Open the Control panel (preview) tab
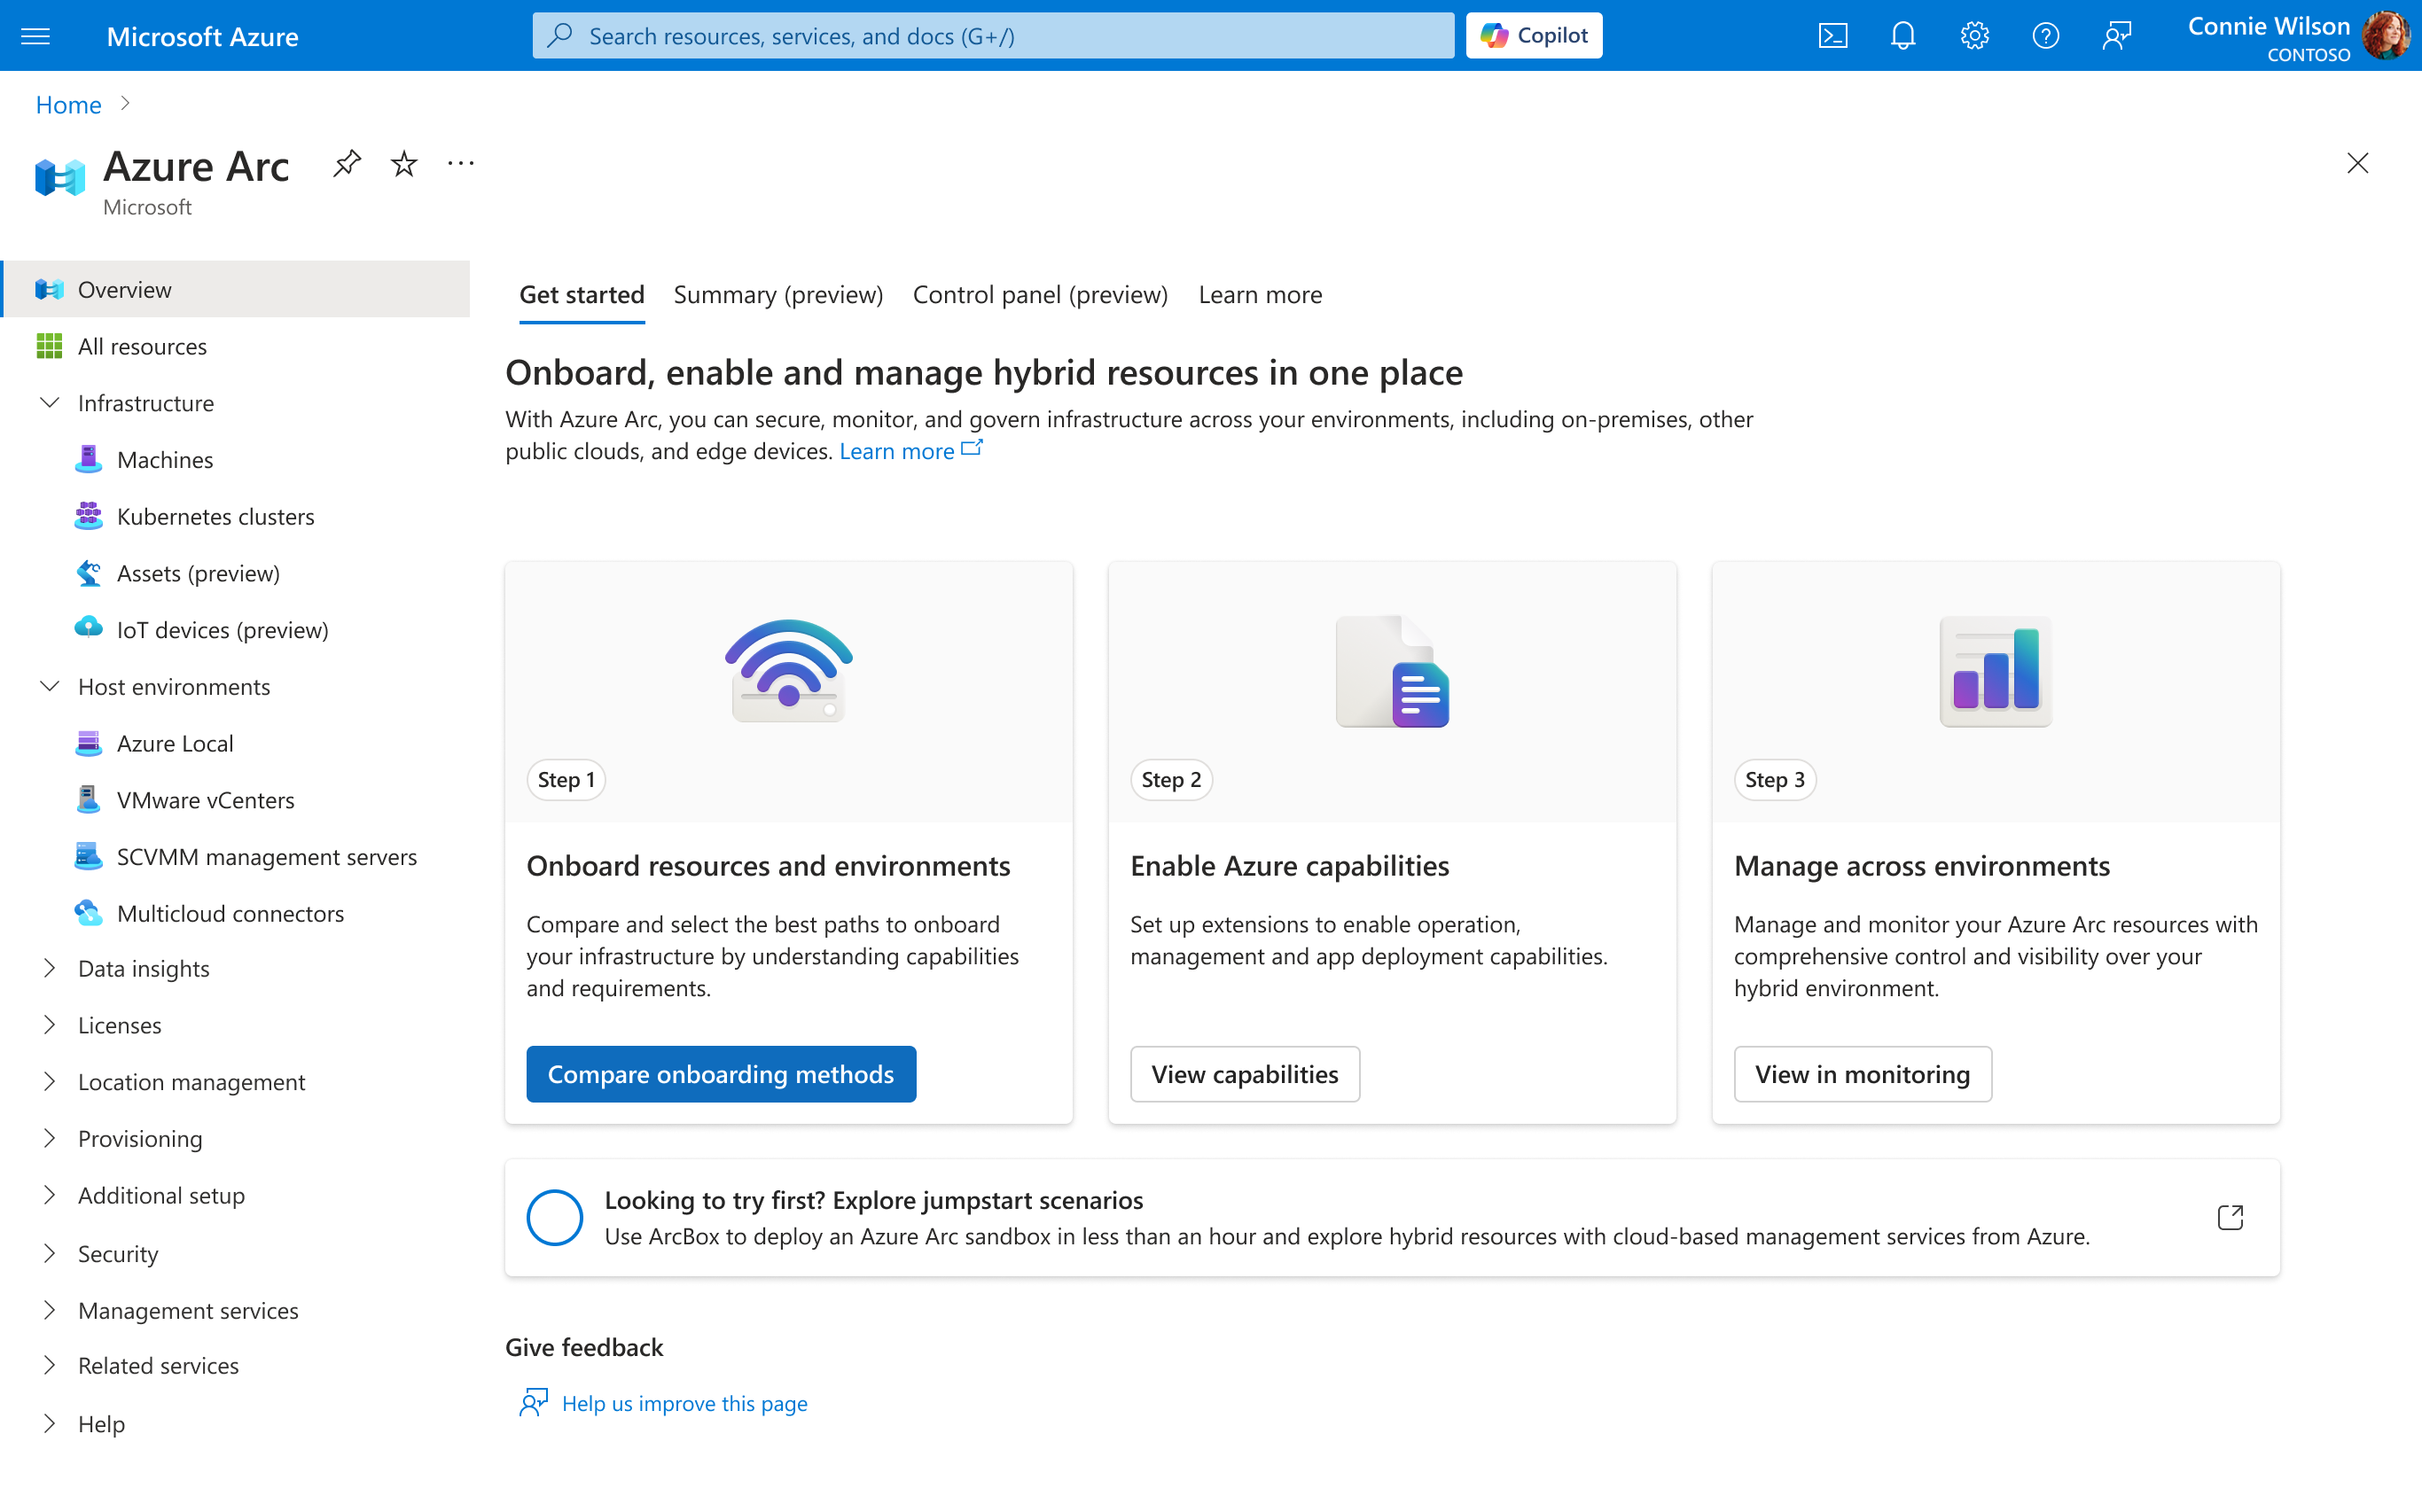Viewport: 2422px width, 1512px height. click(1040, 294)
